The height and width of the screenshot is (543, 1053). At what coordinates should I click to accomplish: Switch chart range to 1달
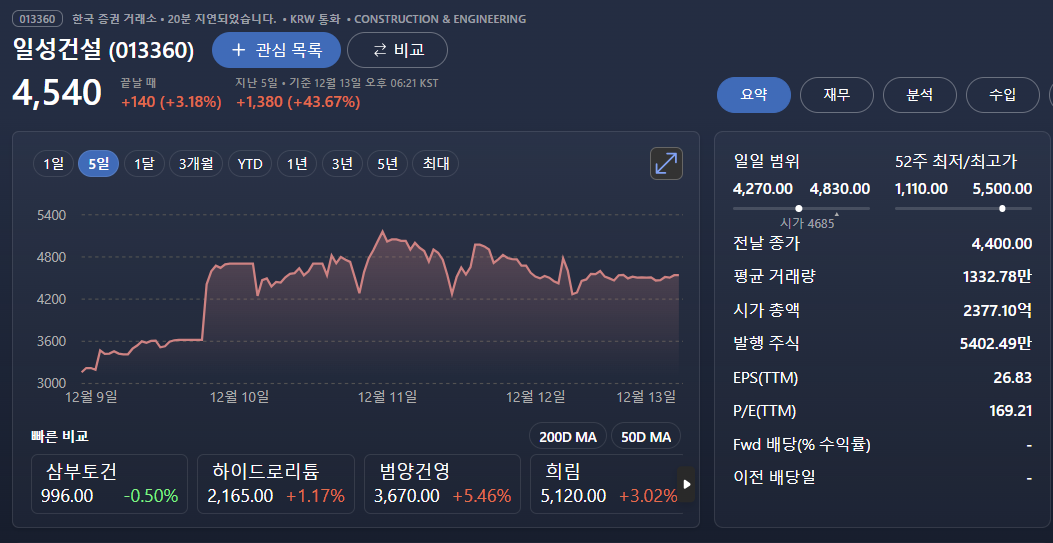pyautogui.click(x=144, y=164)
